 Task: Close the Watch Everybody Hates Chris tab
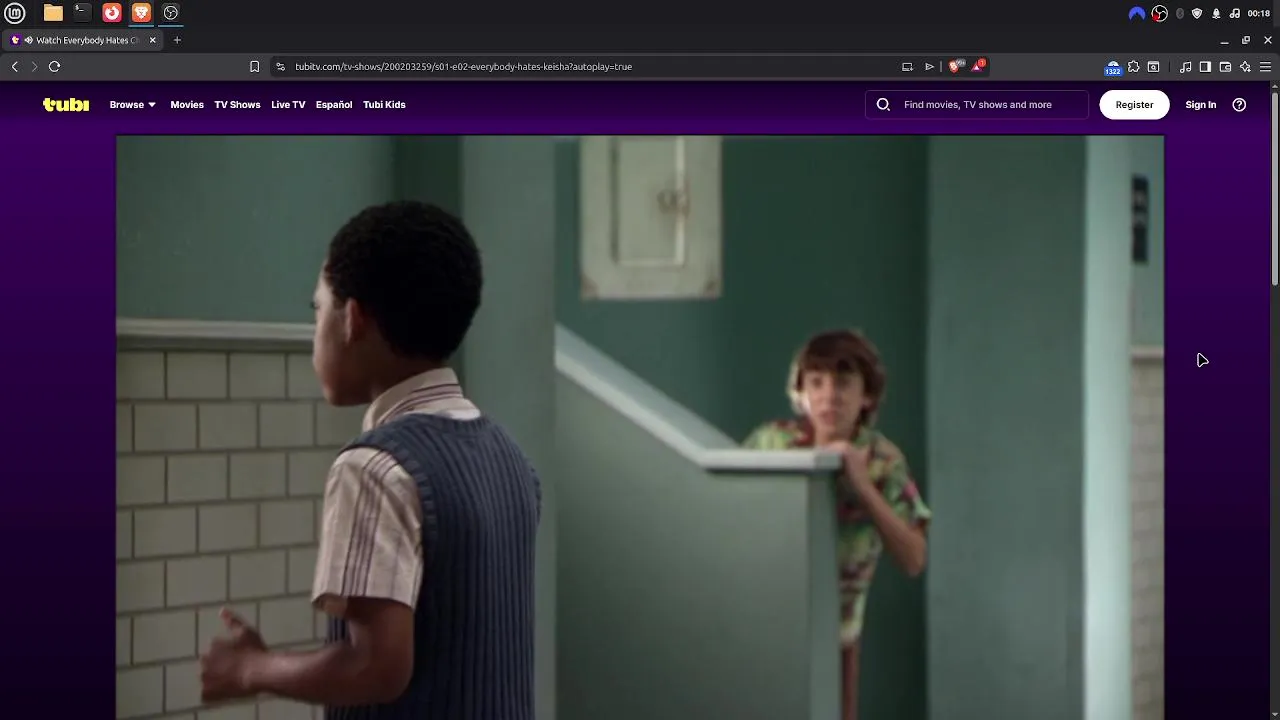point(152,40)
